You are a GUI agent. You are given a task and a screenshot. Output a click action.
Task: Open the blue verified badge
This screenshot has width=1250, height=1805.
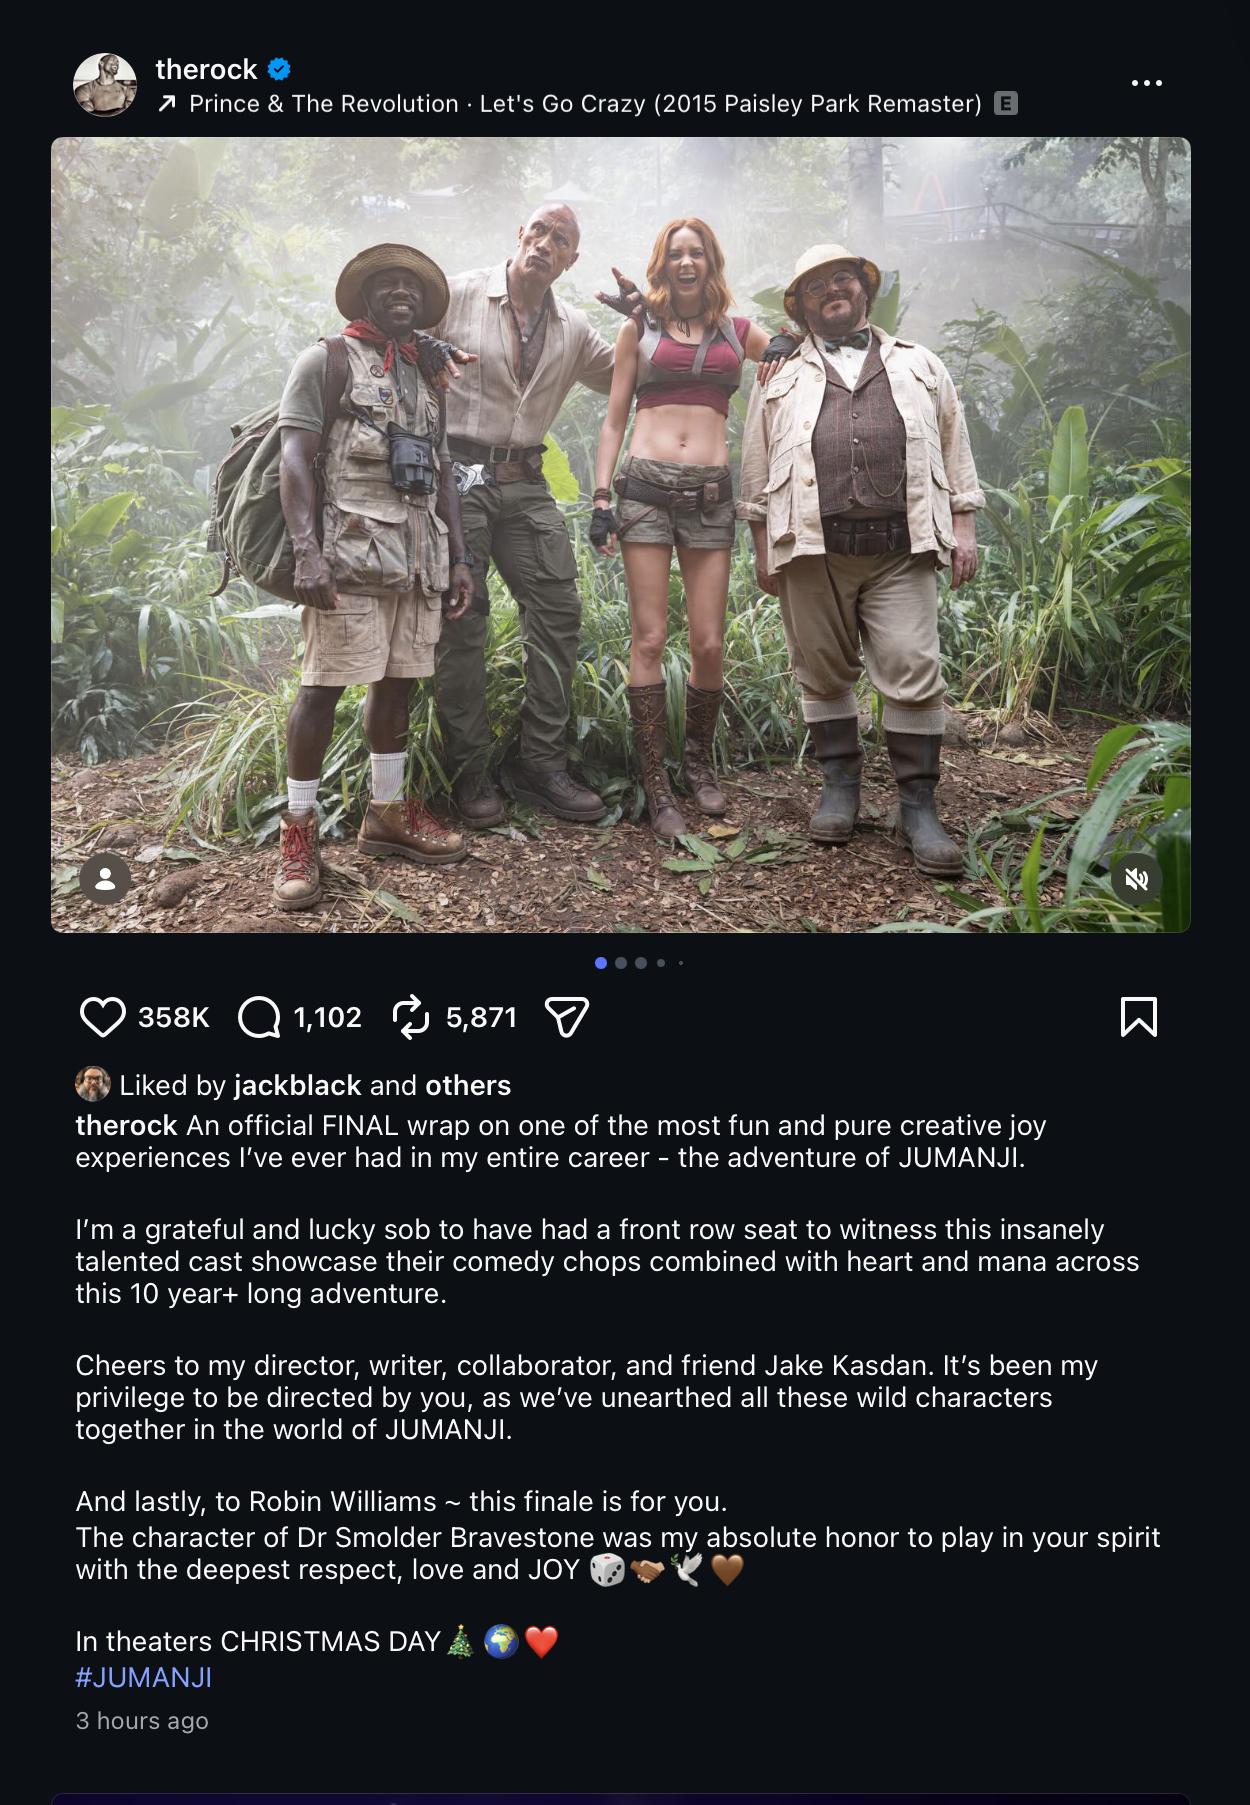[x=279, y=69]
